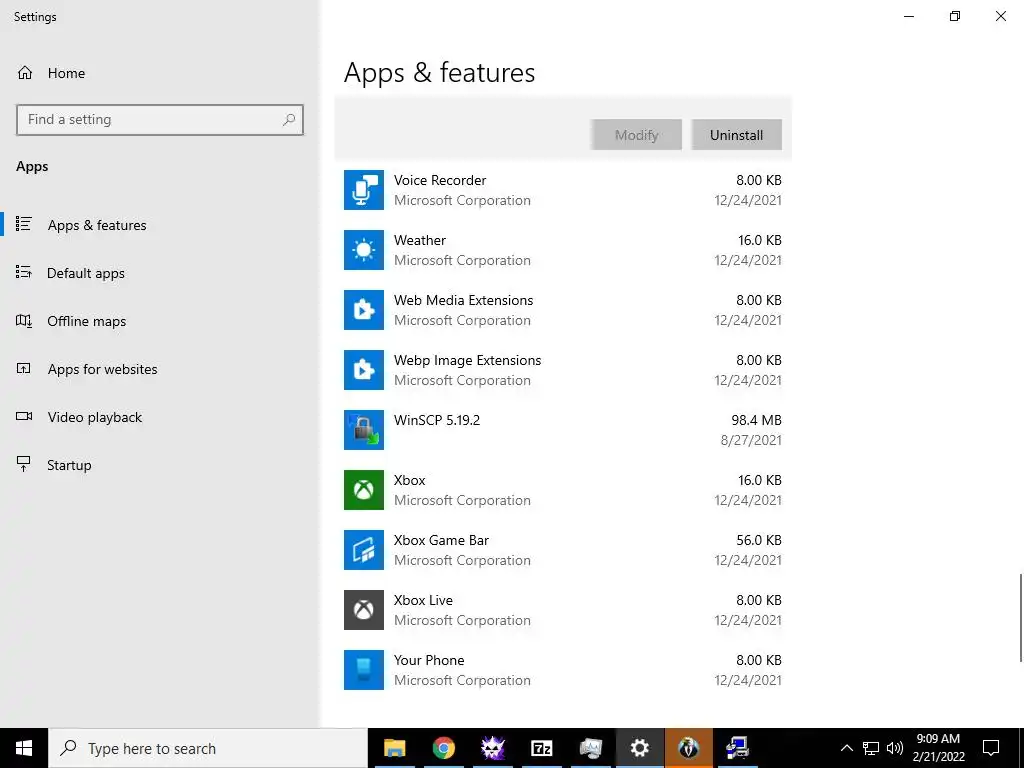Screen dimensions: 1024x768
Task: Select Voice Recorder in apps list
Action: coord(563,190)
